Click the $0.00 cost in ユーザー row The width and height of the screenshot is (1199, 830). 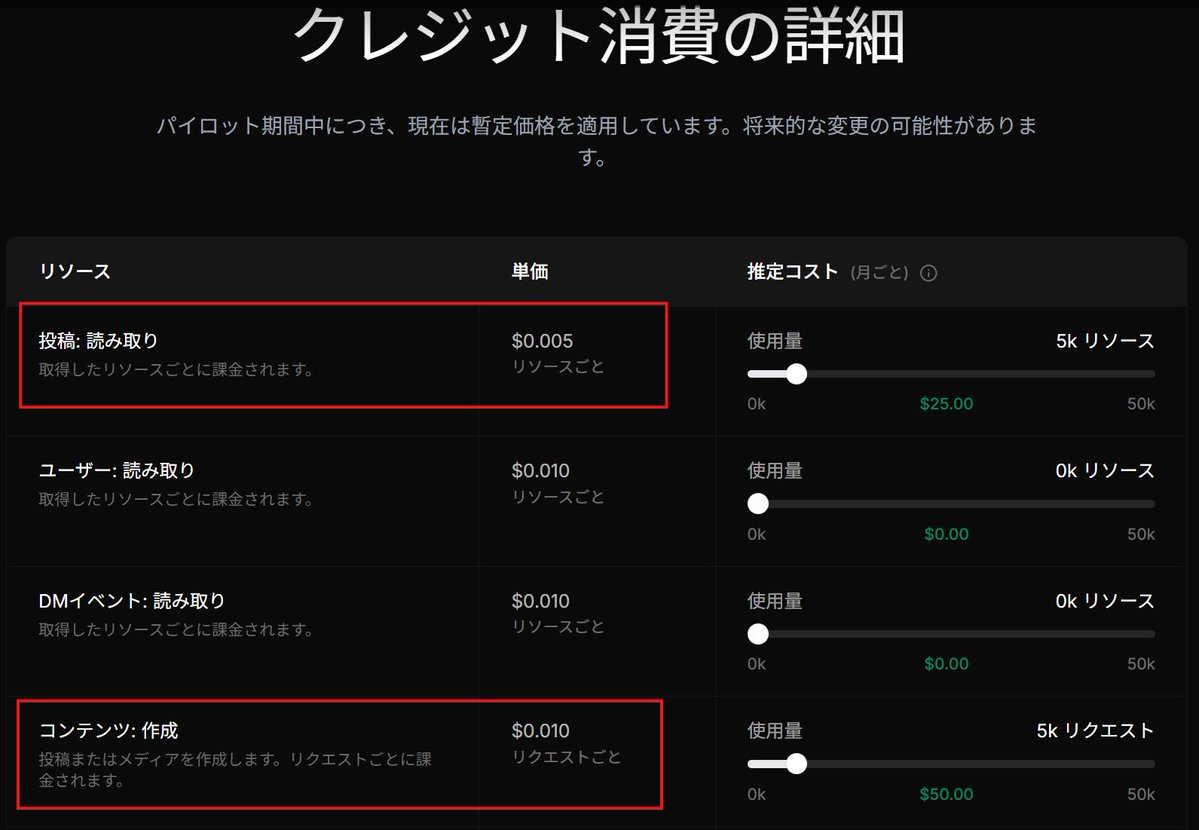tap(947, 534)
